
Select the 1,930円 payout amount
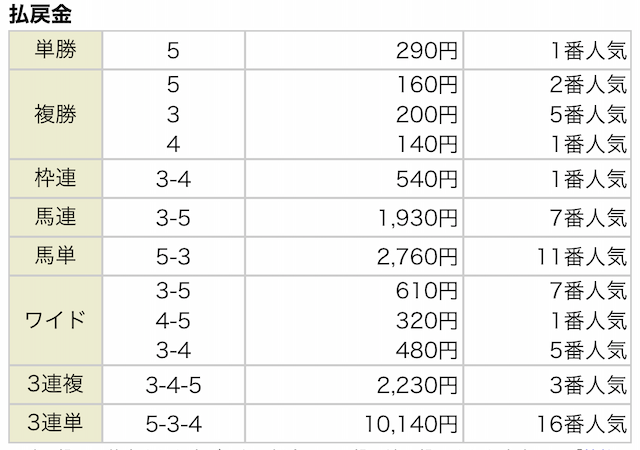coord(418,217)
